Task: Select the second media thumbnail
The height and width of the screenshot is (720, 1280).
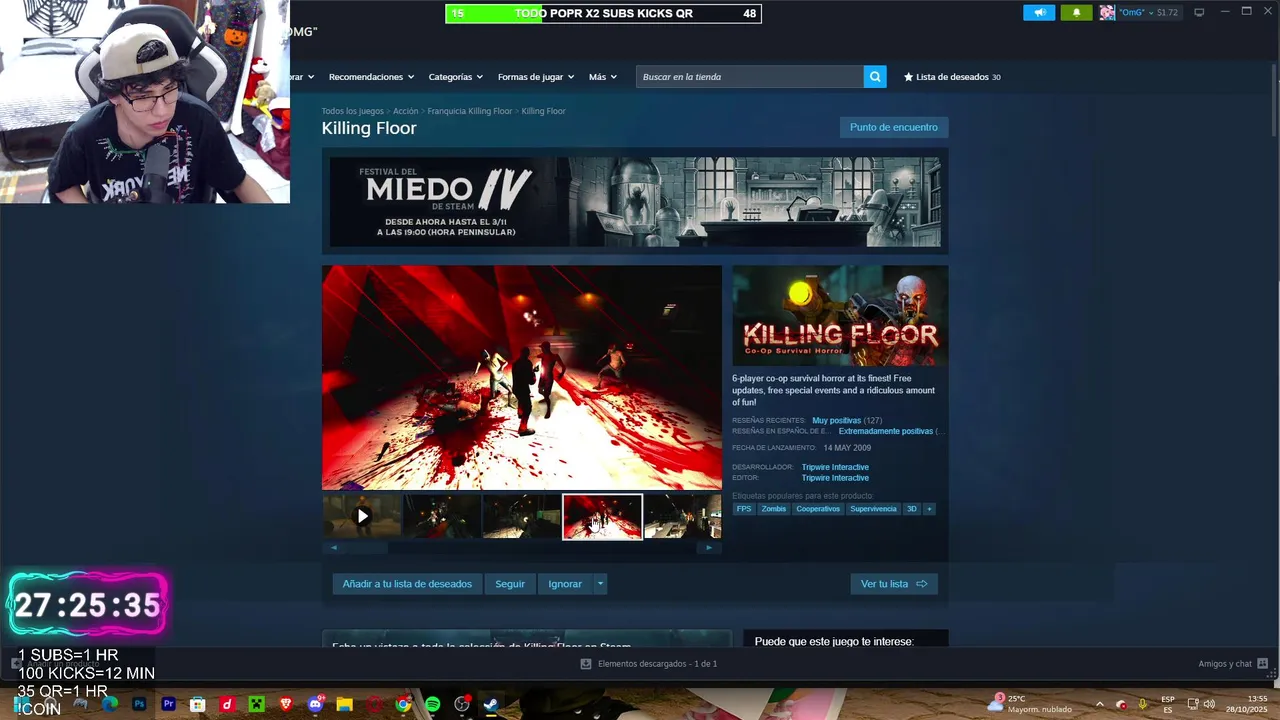Action: (441, 516)
